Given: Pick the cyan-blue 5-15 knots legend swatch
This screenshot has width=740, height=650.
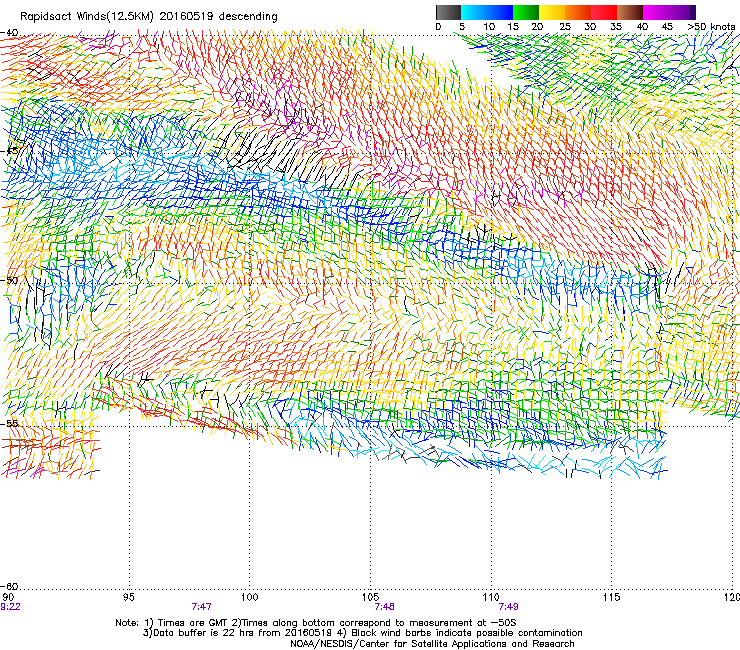Looking at the screenshot, I should (487, 12).
